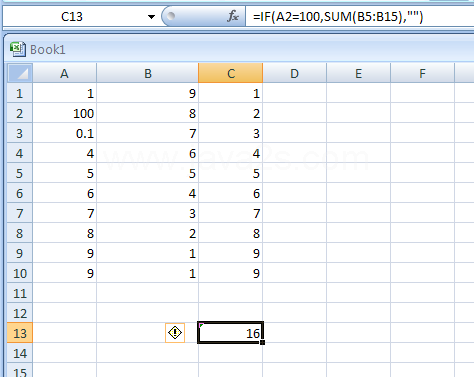This screenshot has width=474, height=377.
Task: Select column B header
Action: tap(148, 73)
